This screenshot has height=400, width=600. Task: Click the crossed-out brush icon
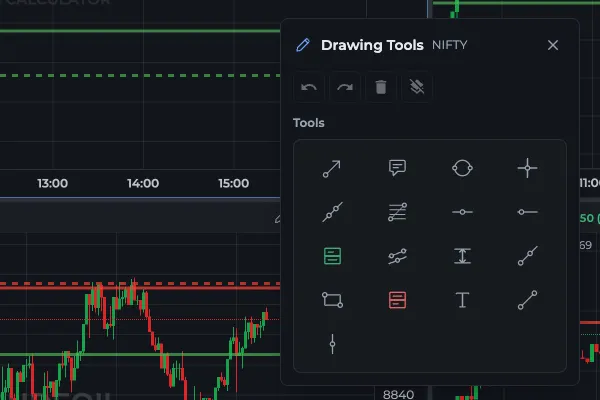[417, 87]
